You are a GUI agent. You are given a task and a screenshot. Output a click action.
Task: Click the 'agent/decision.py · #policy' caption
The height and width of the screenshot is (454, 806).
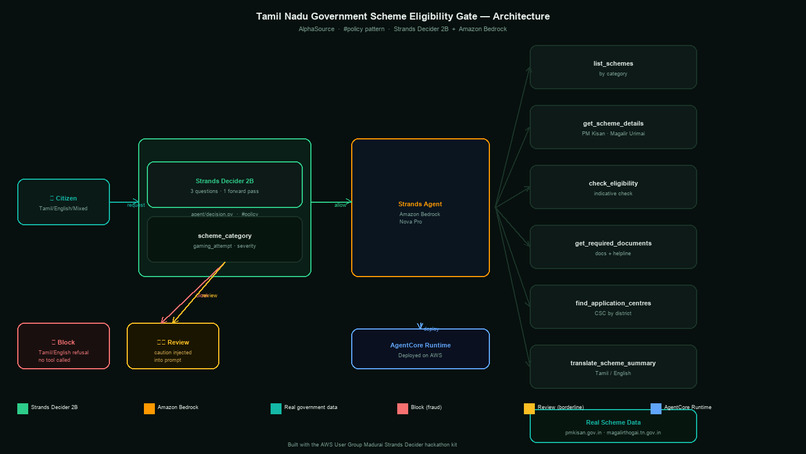point(225,214)
